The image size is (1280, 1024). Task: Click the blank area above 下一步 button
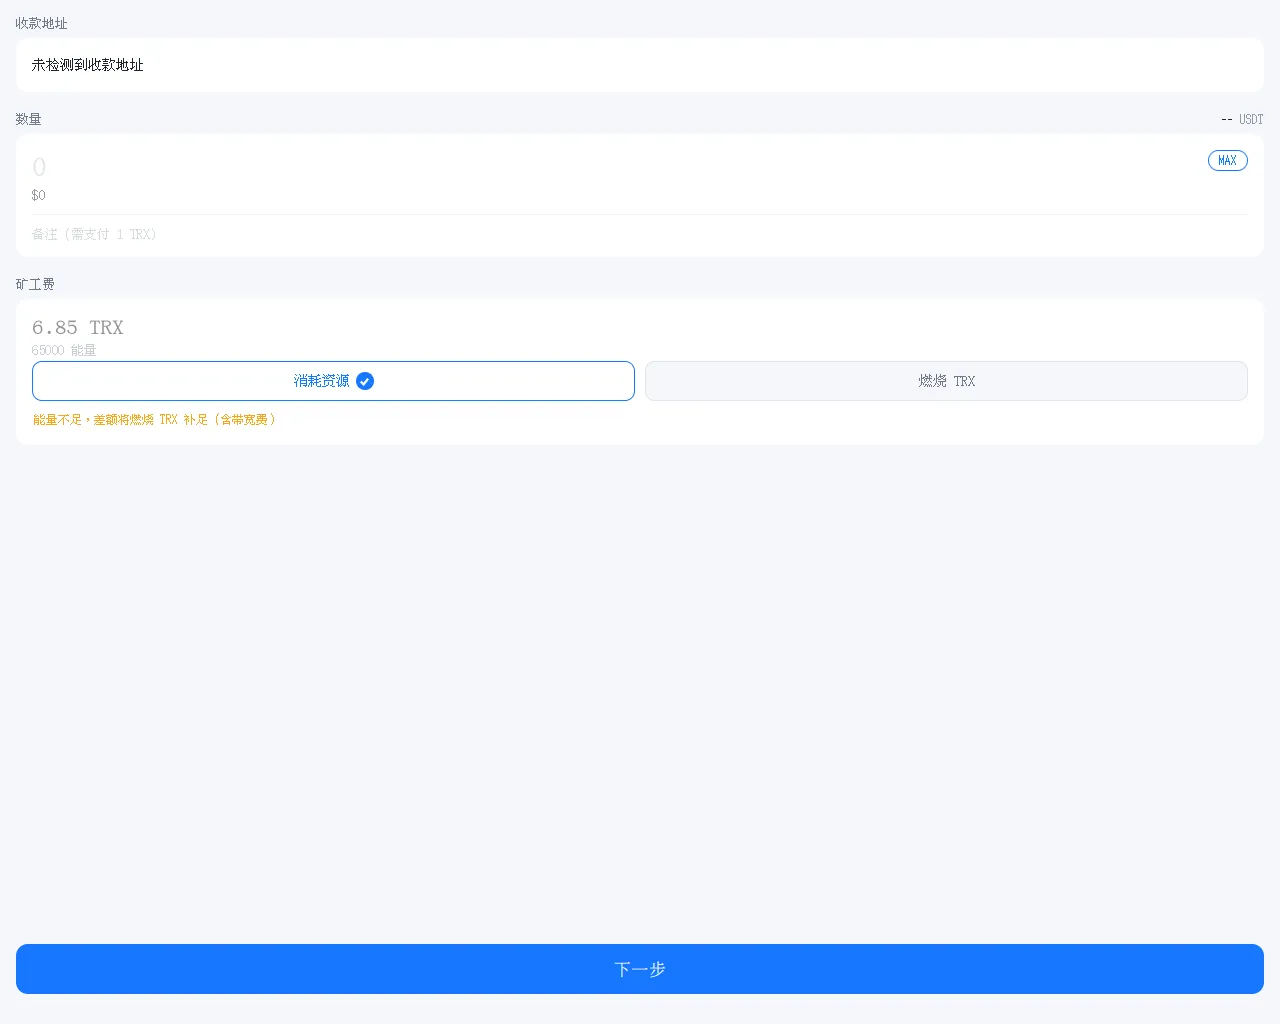click(640, 700)
